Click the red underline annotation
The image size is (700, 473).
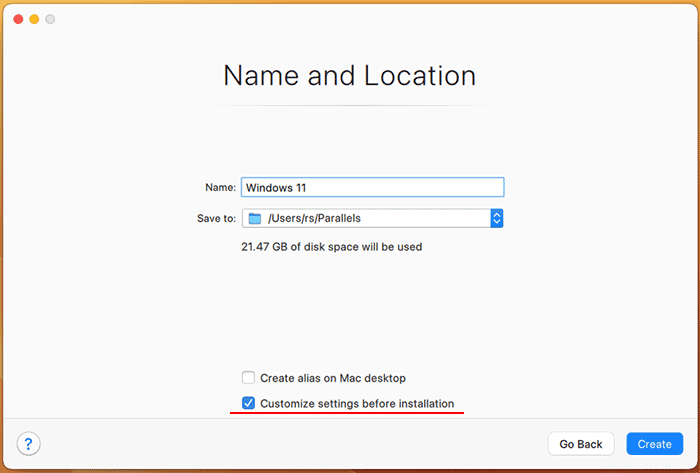(x=347, y=413)
